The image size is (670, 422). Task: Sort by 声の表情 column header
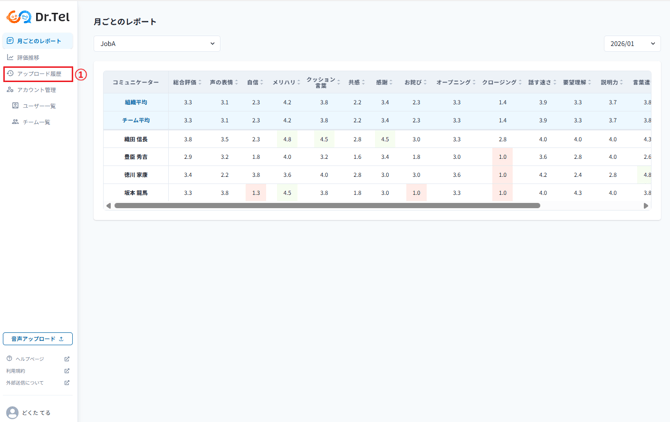click(x=224, y=82)
